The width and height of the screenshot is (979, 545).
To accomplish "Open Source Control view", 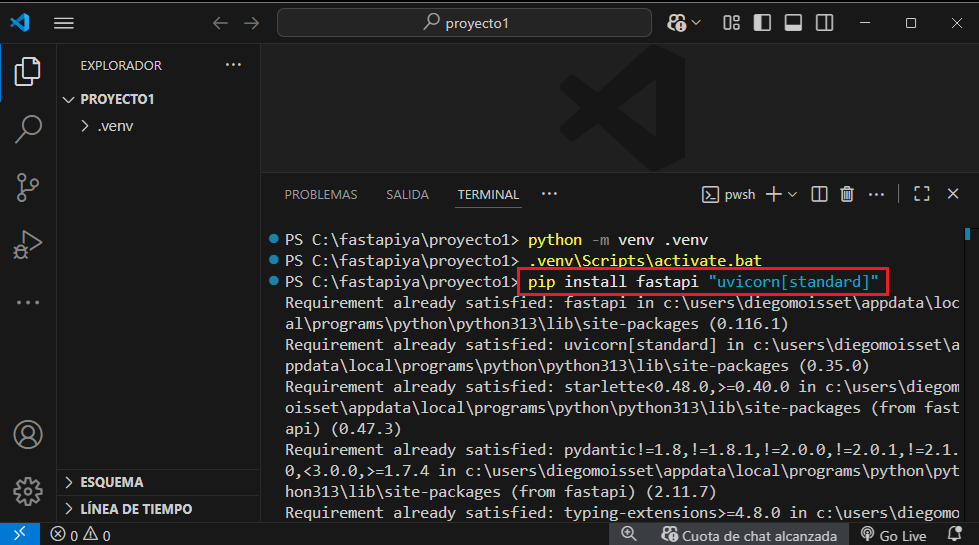I will pos(27,187).
